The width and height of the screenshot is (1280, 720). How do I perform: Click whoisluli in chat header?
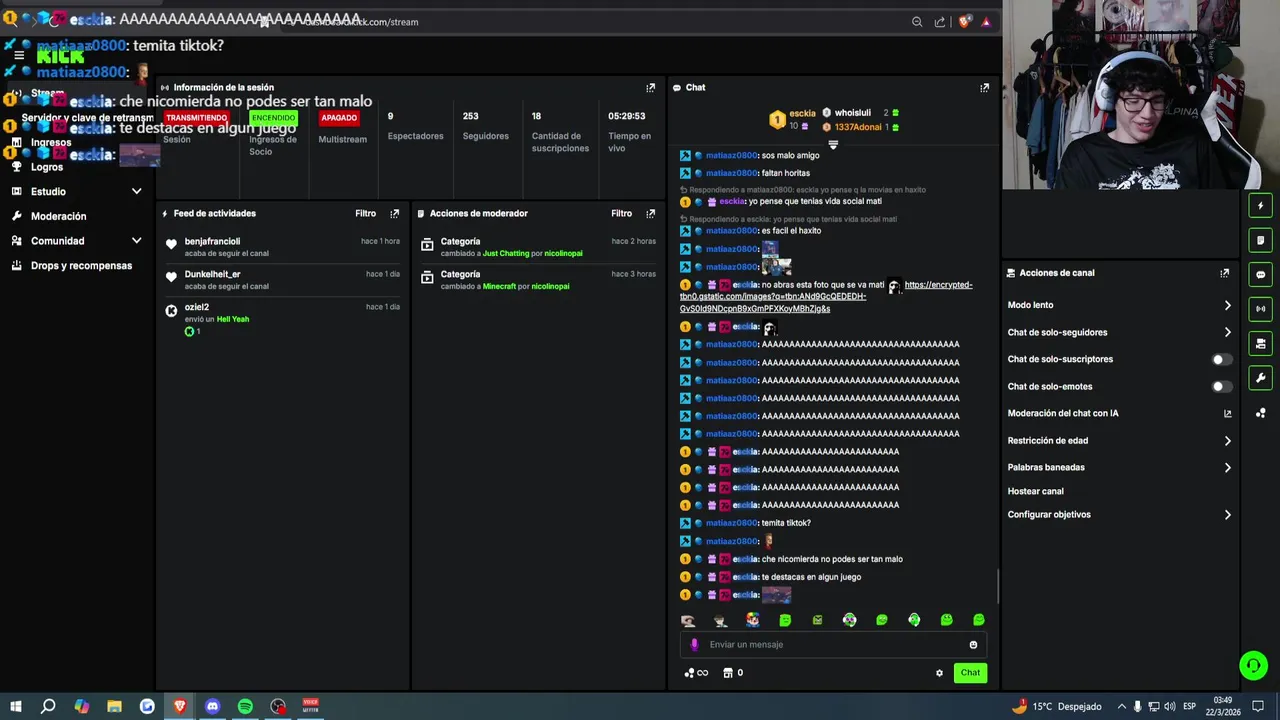[x=853, y=114]
